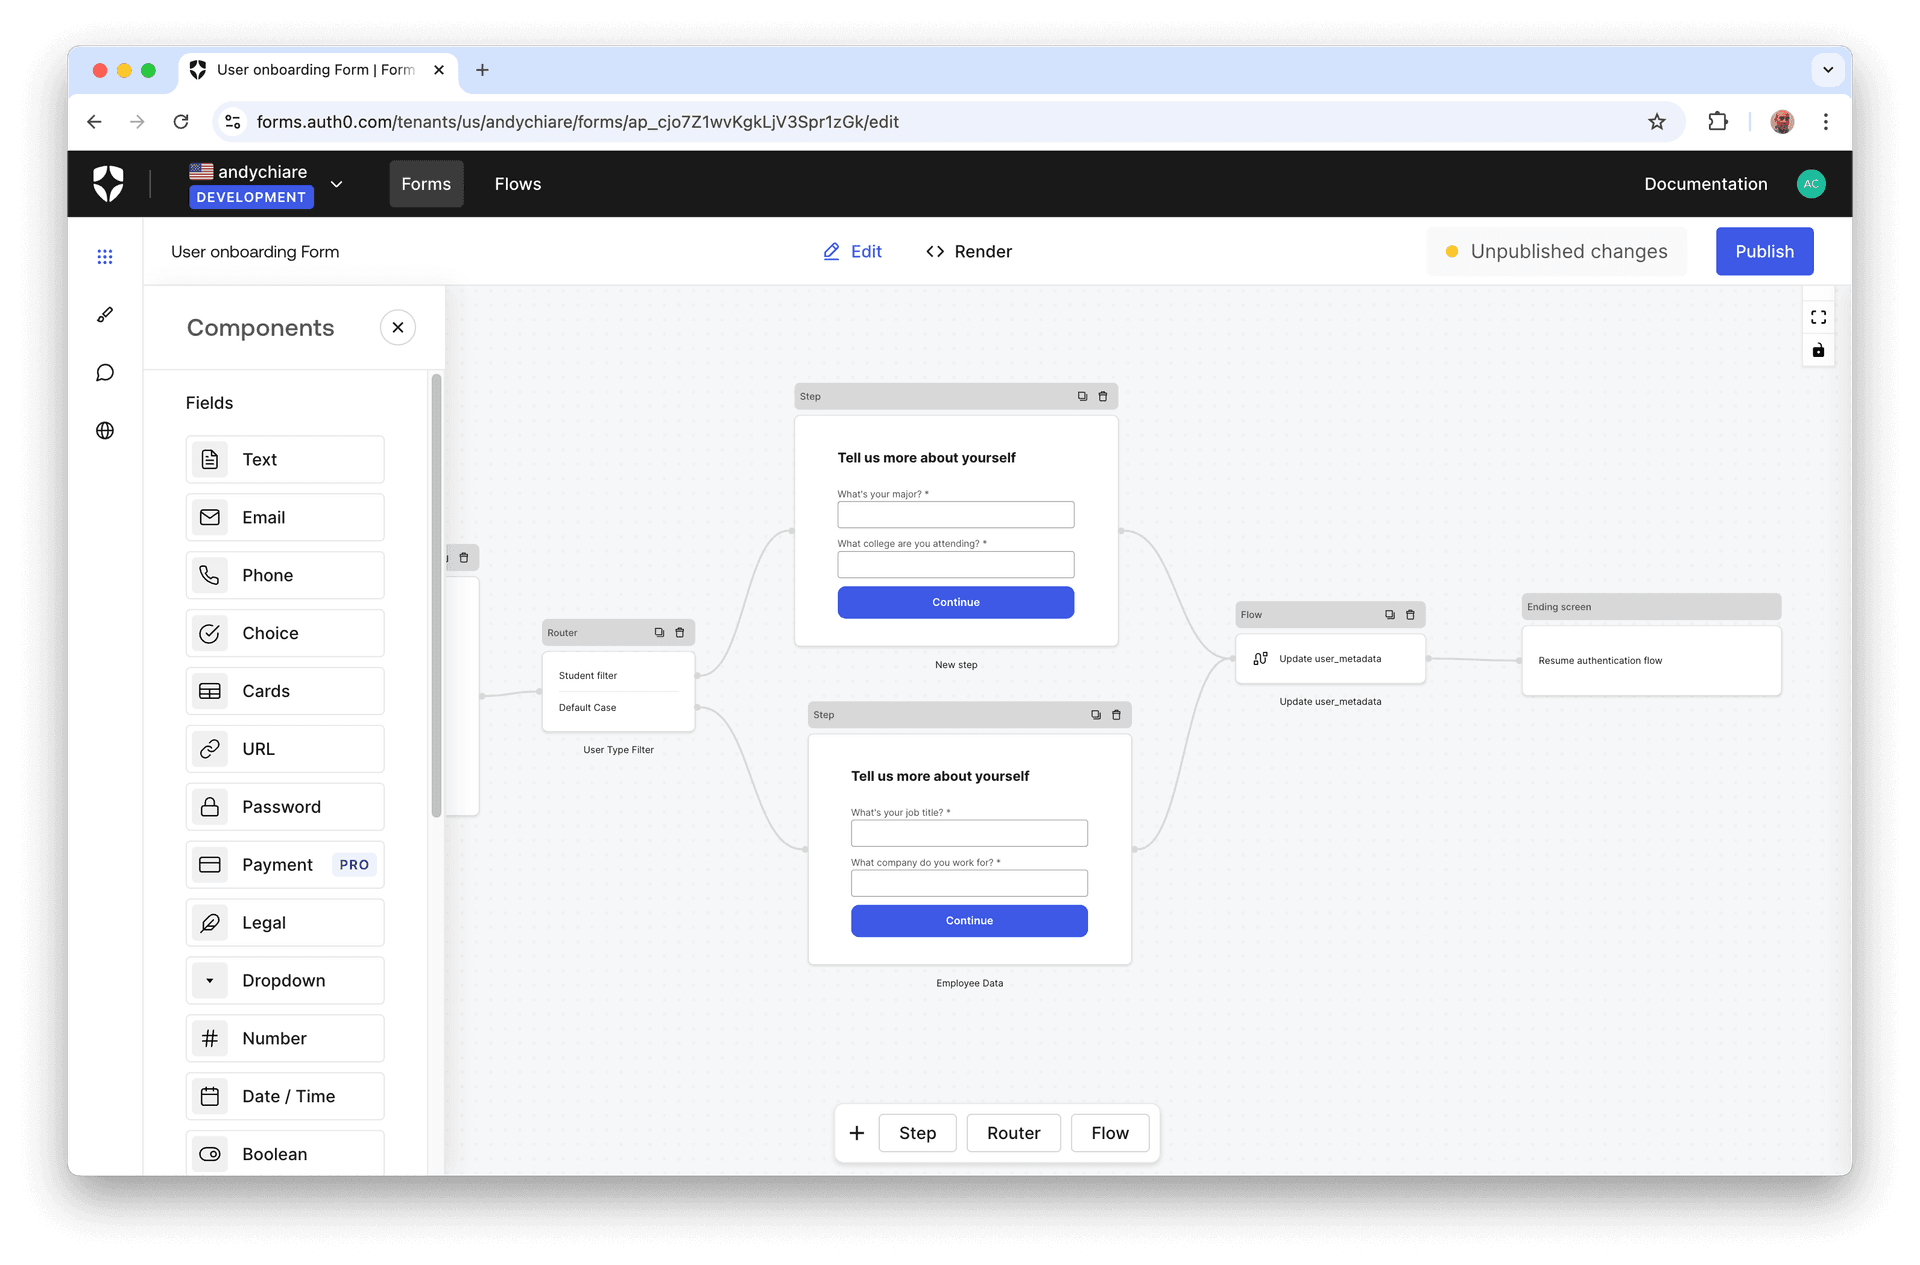Screen dimensions: 1920x1265
Task: Add the Password field component
Action: [x=285, y=808]
